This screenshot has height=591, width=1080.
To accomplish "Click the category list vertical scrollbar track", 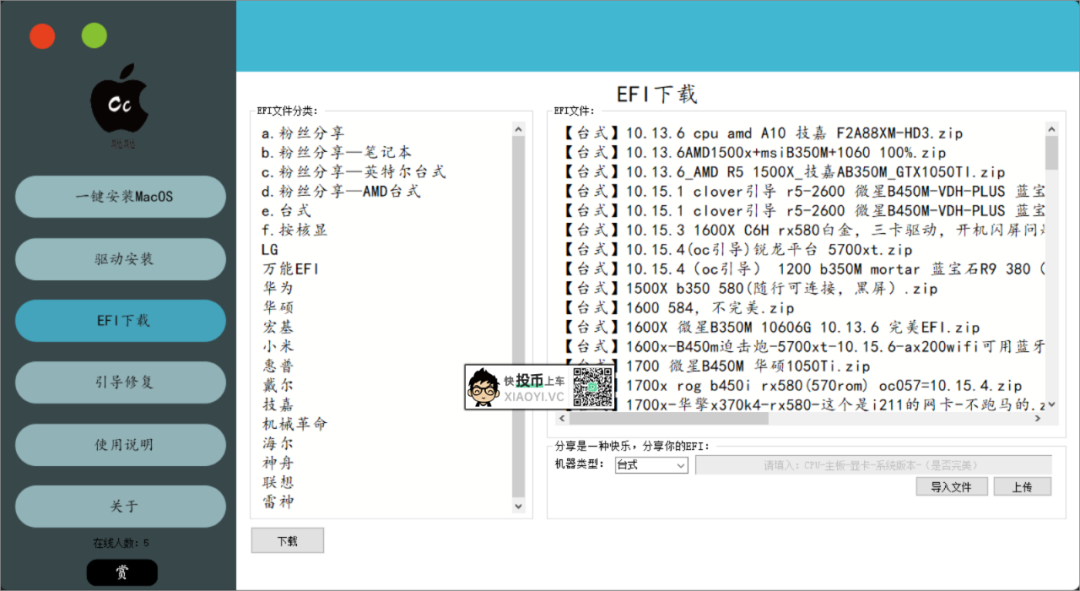I will coord(519,318).
